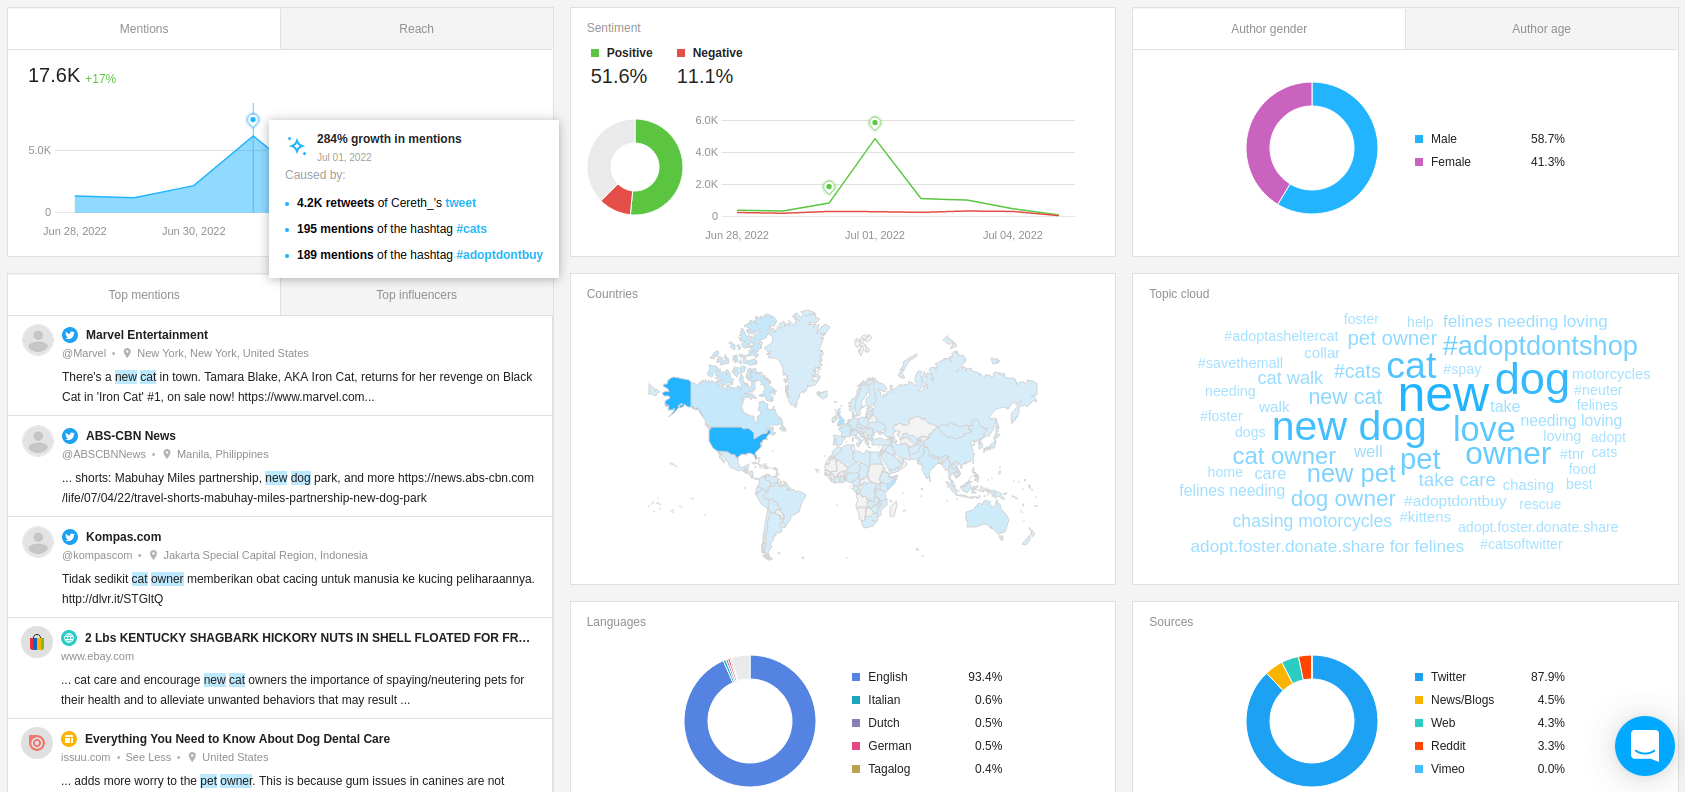1685x792 pixels.
Task: Click eBay source avatar icon
Action: tap(37, 642)
